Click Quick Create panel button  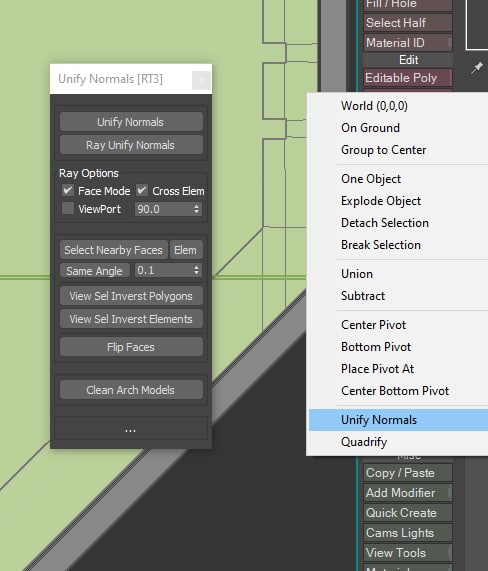click(x=408, y=513)
